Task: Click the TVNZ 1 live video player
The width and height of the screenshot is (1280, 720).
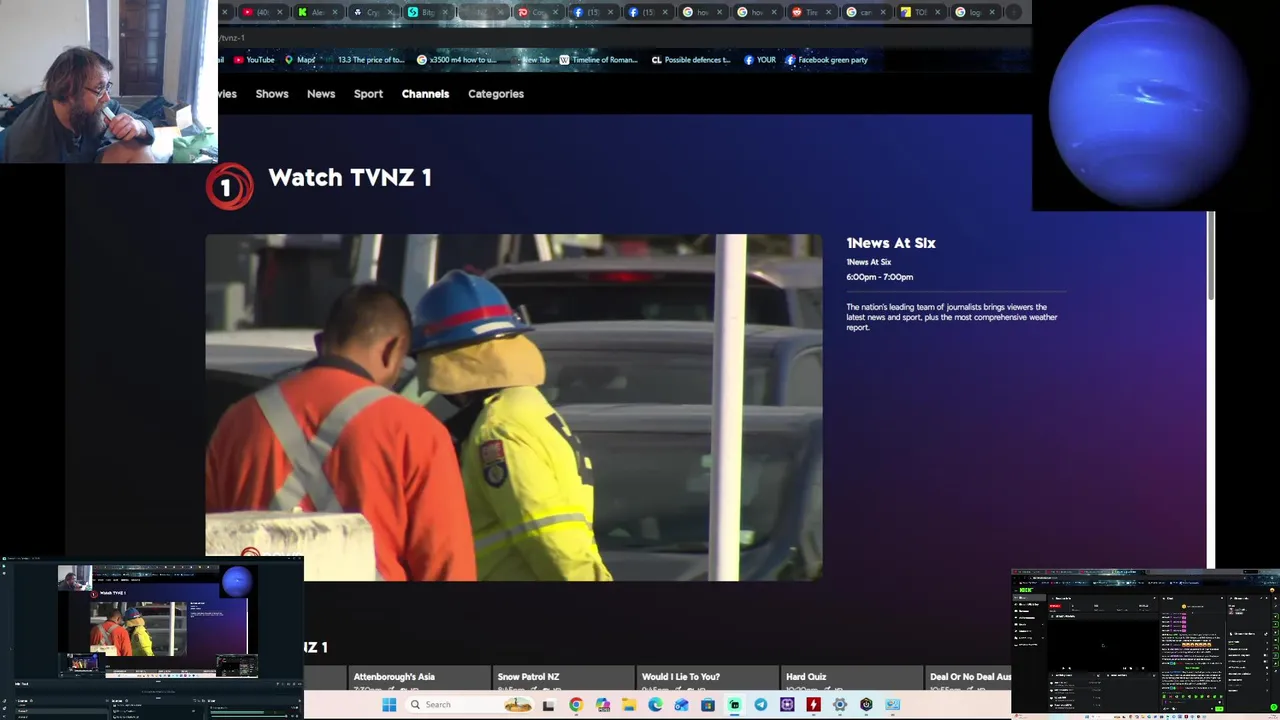Action: (x=514, y=407)
